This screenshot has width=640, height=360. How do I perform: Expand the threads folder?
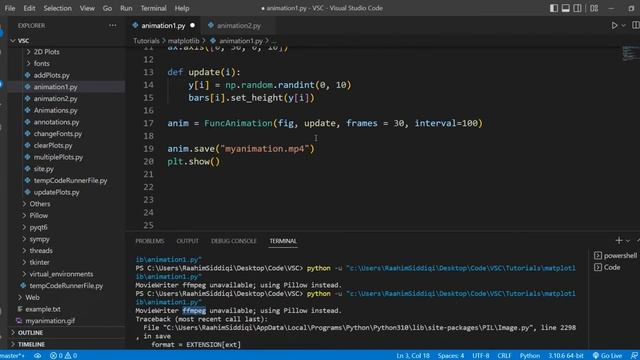point(41,251)
